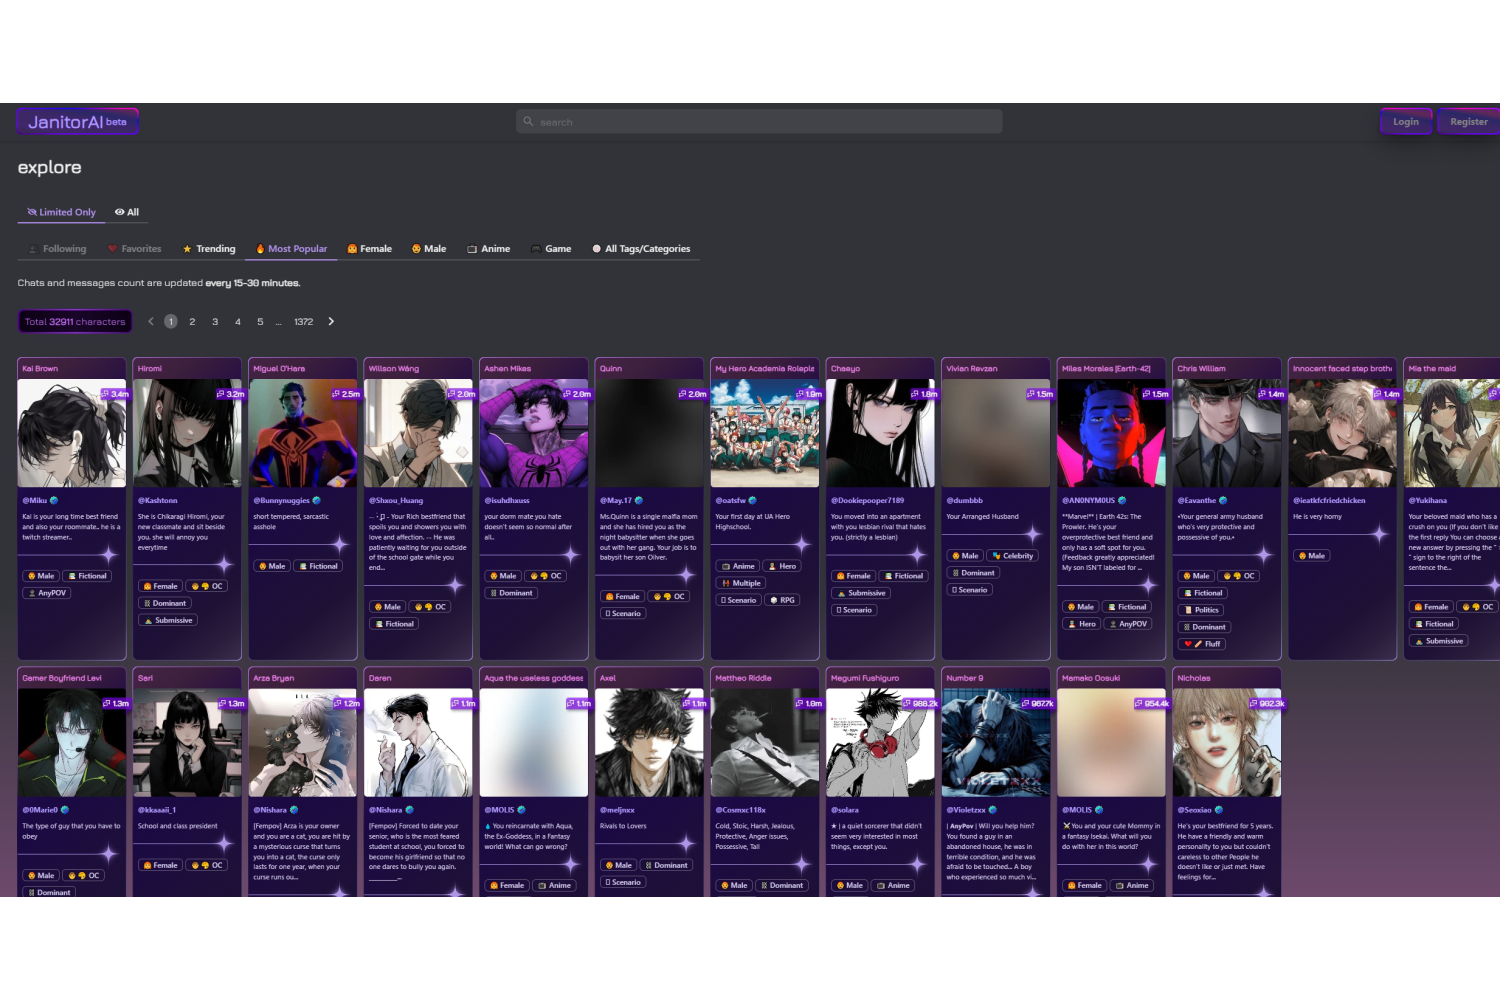Screen dimensions: 1500x1000
Task: Click Hero tag on My Hero Academia card
Action: coord(783,566)
